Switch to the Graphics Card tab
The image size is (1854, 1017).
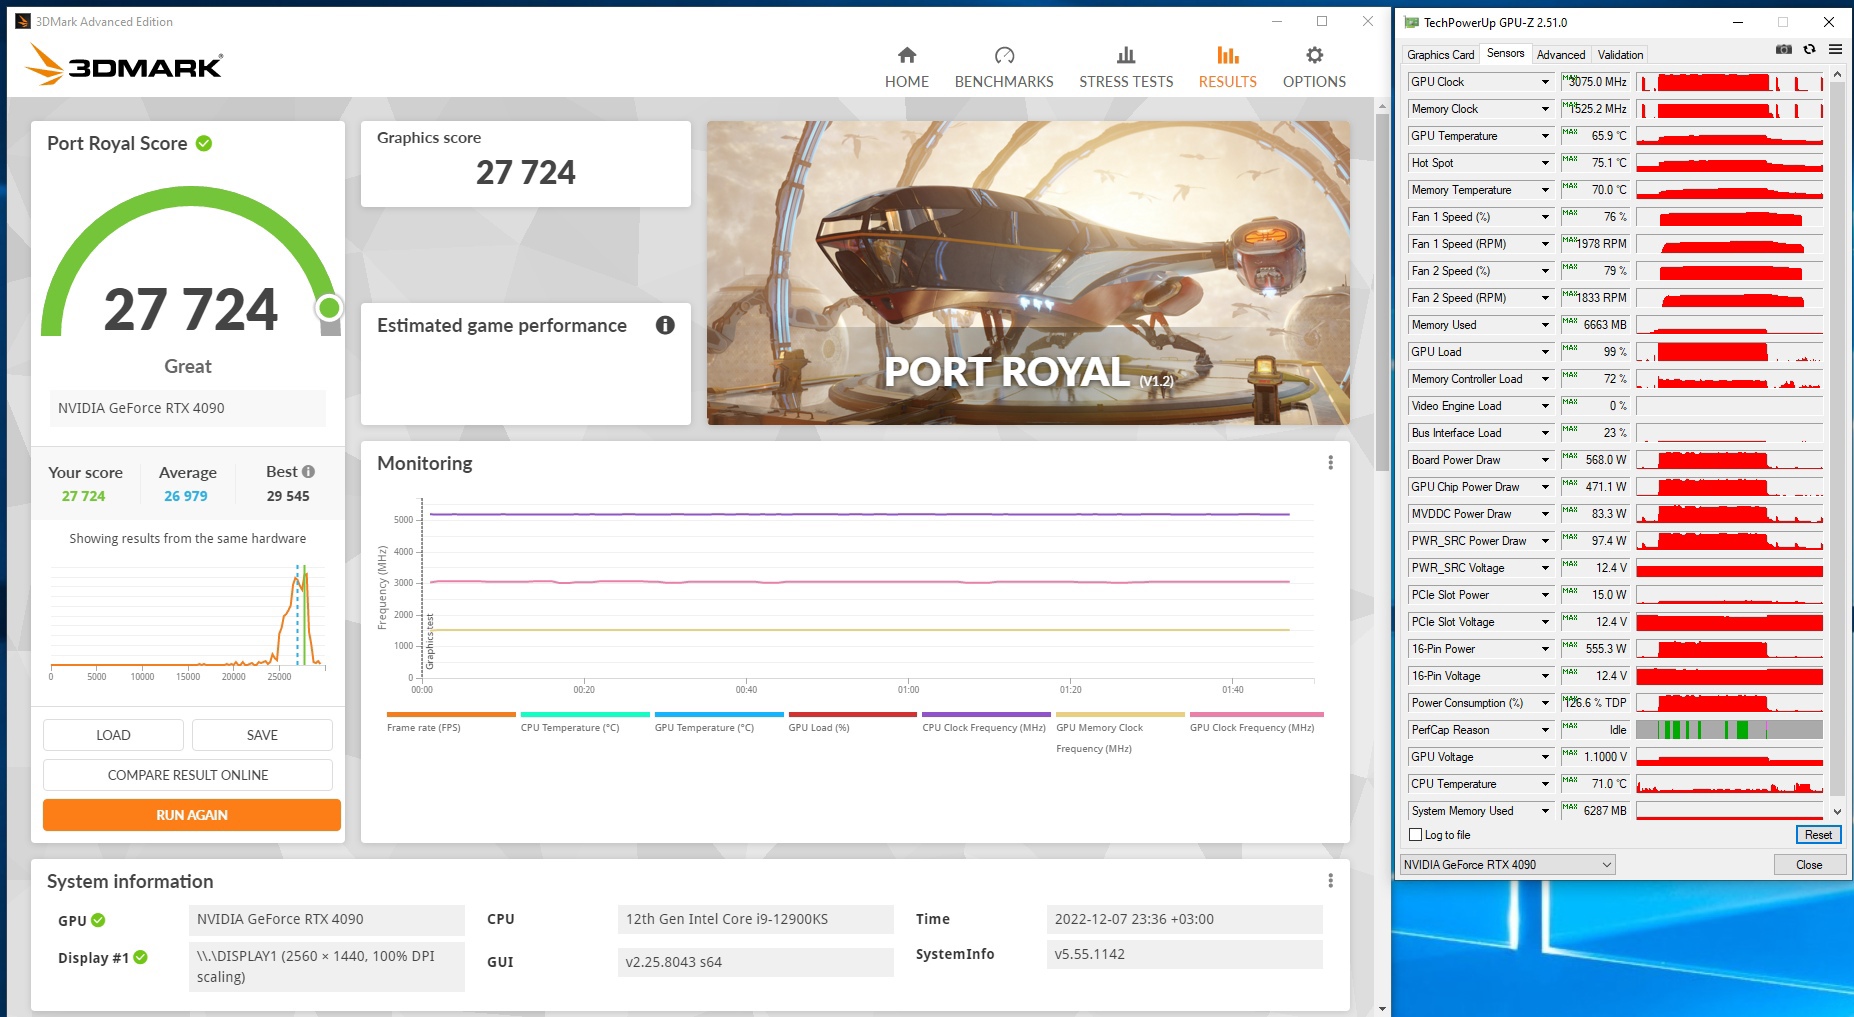point(1440,55)
